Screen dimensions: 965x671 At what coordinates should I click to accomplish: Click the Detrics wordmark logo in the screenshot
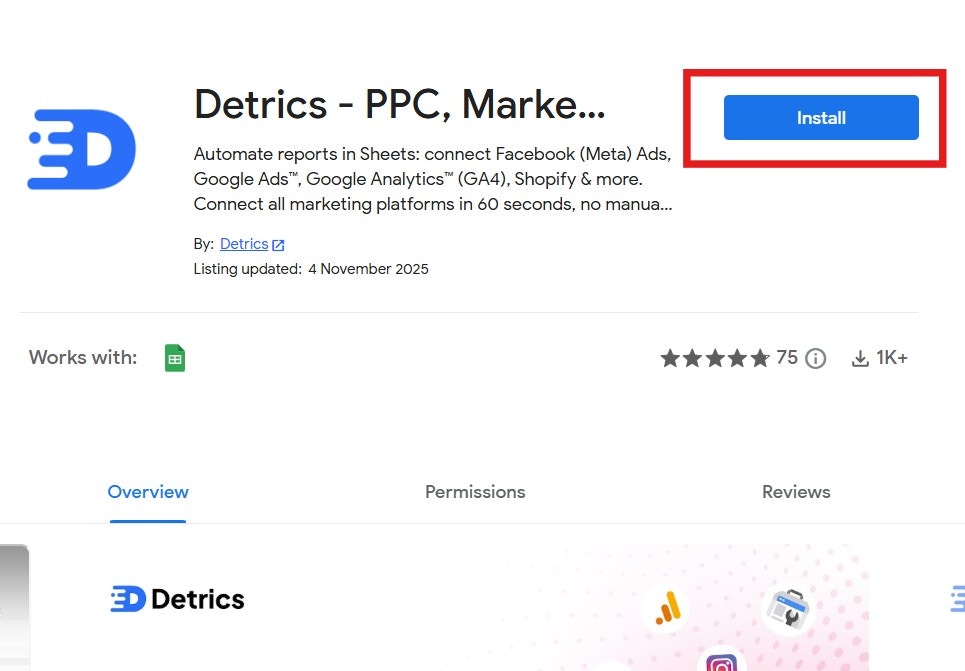pos(177,598)
